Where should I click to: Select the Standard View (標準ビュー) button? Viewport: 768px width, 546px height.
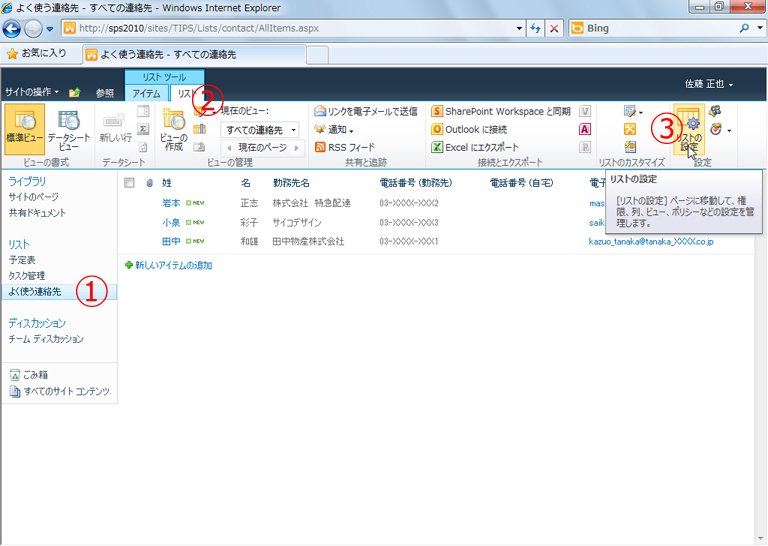[x=24, y=128]
